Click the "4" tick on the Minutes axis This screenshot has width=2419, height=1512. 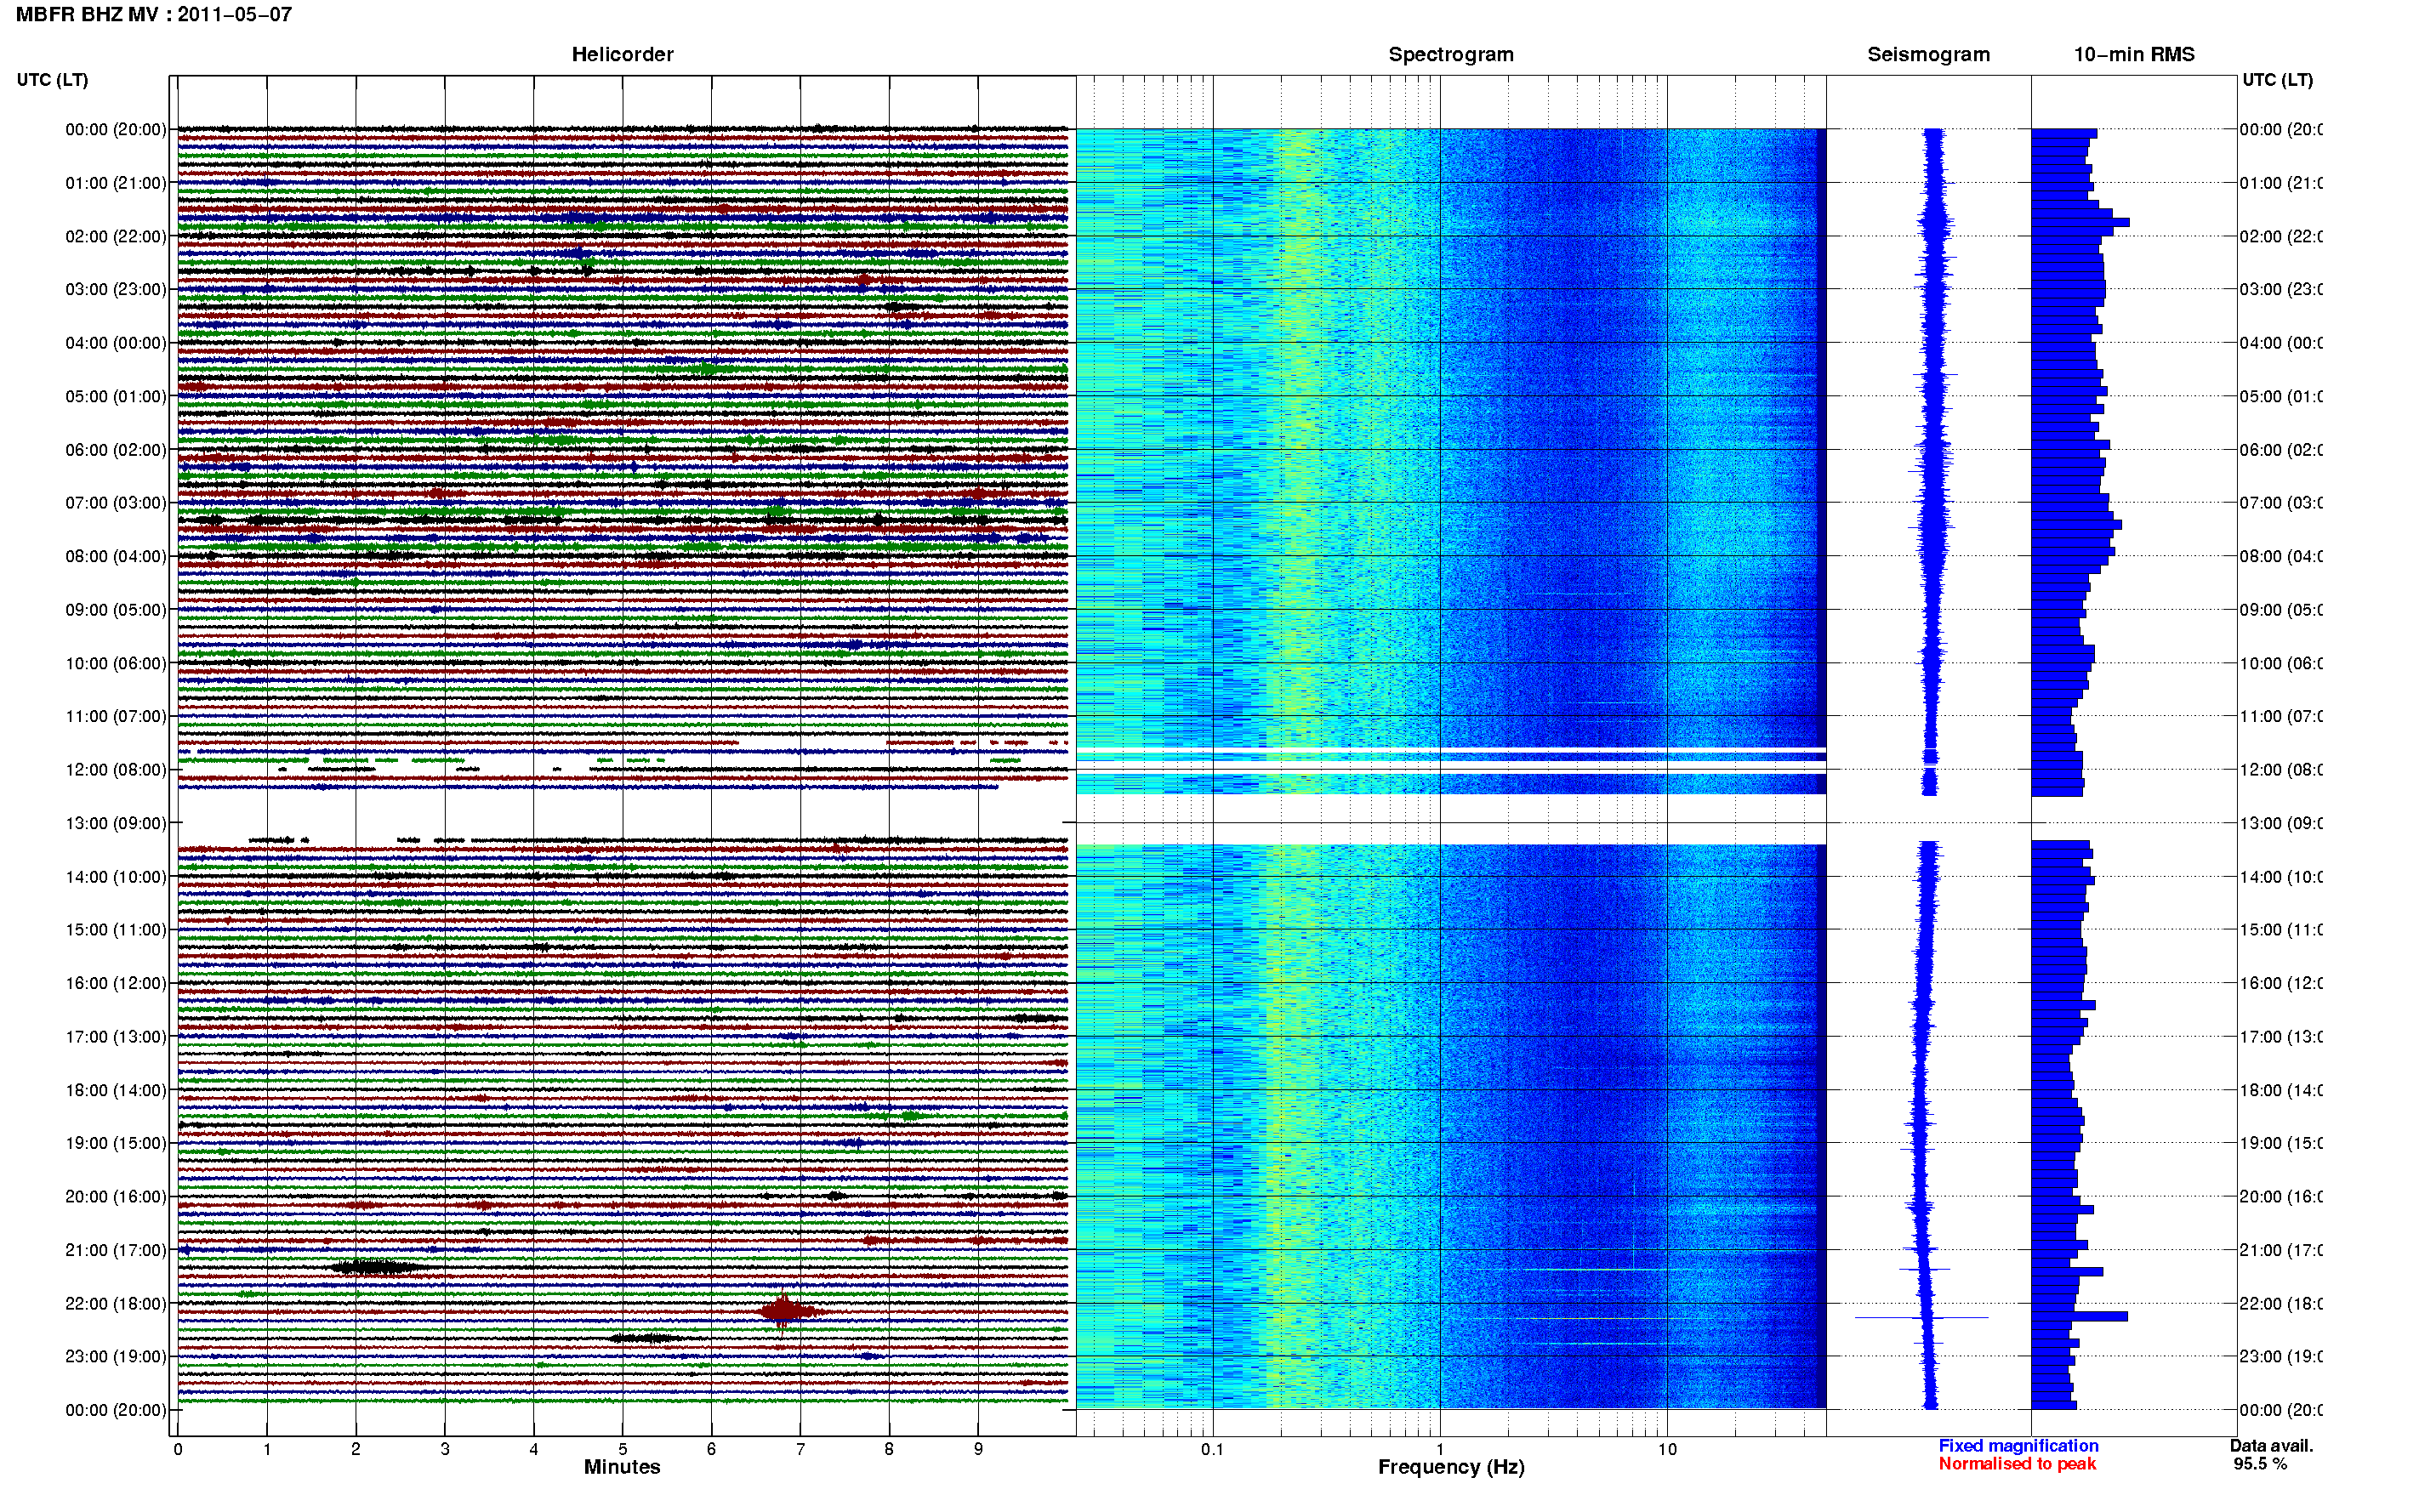(x=534, y=1449)
